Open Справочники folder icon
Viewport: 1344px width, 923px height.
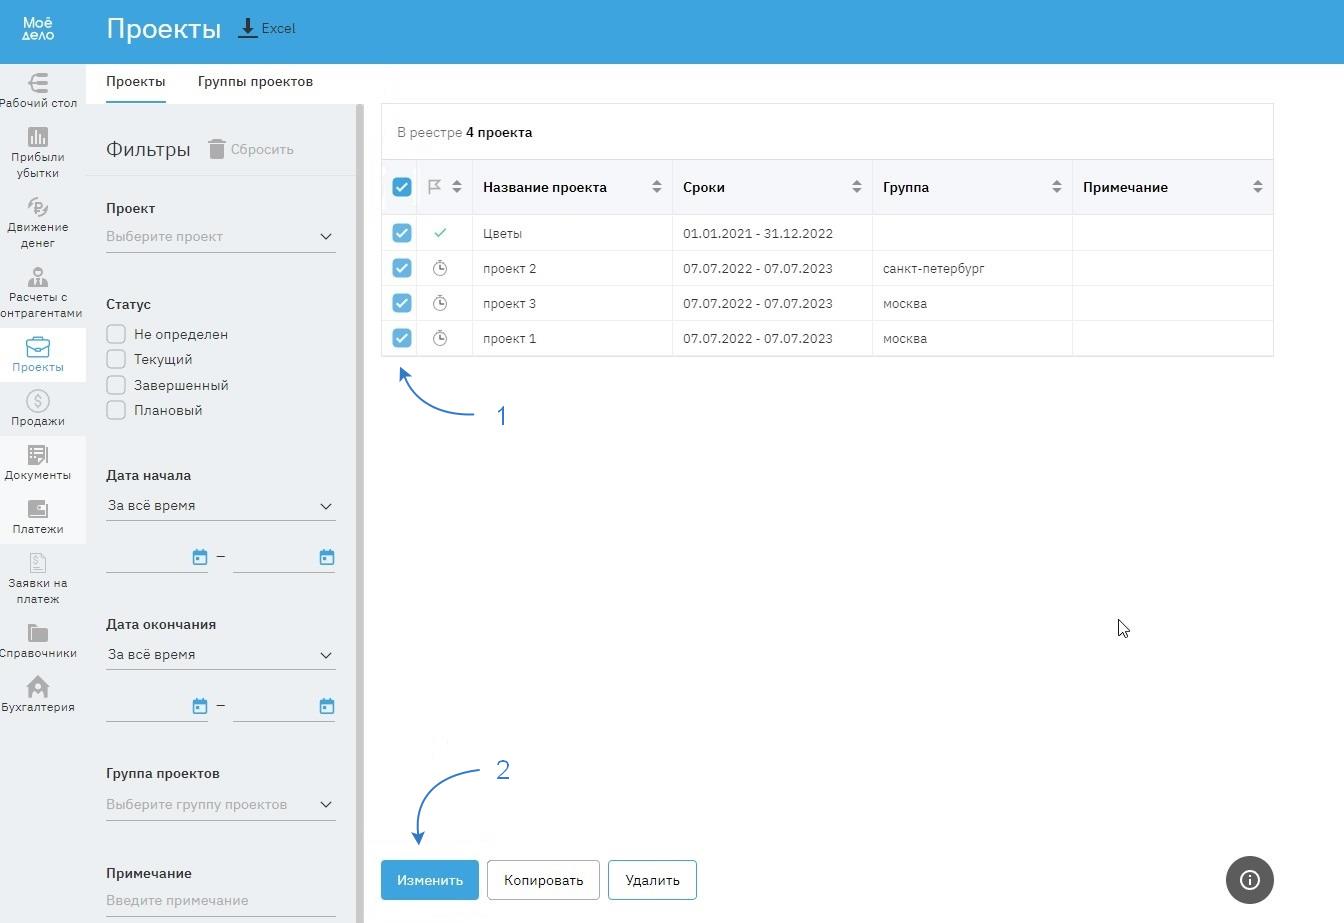[x=38, y=634]
